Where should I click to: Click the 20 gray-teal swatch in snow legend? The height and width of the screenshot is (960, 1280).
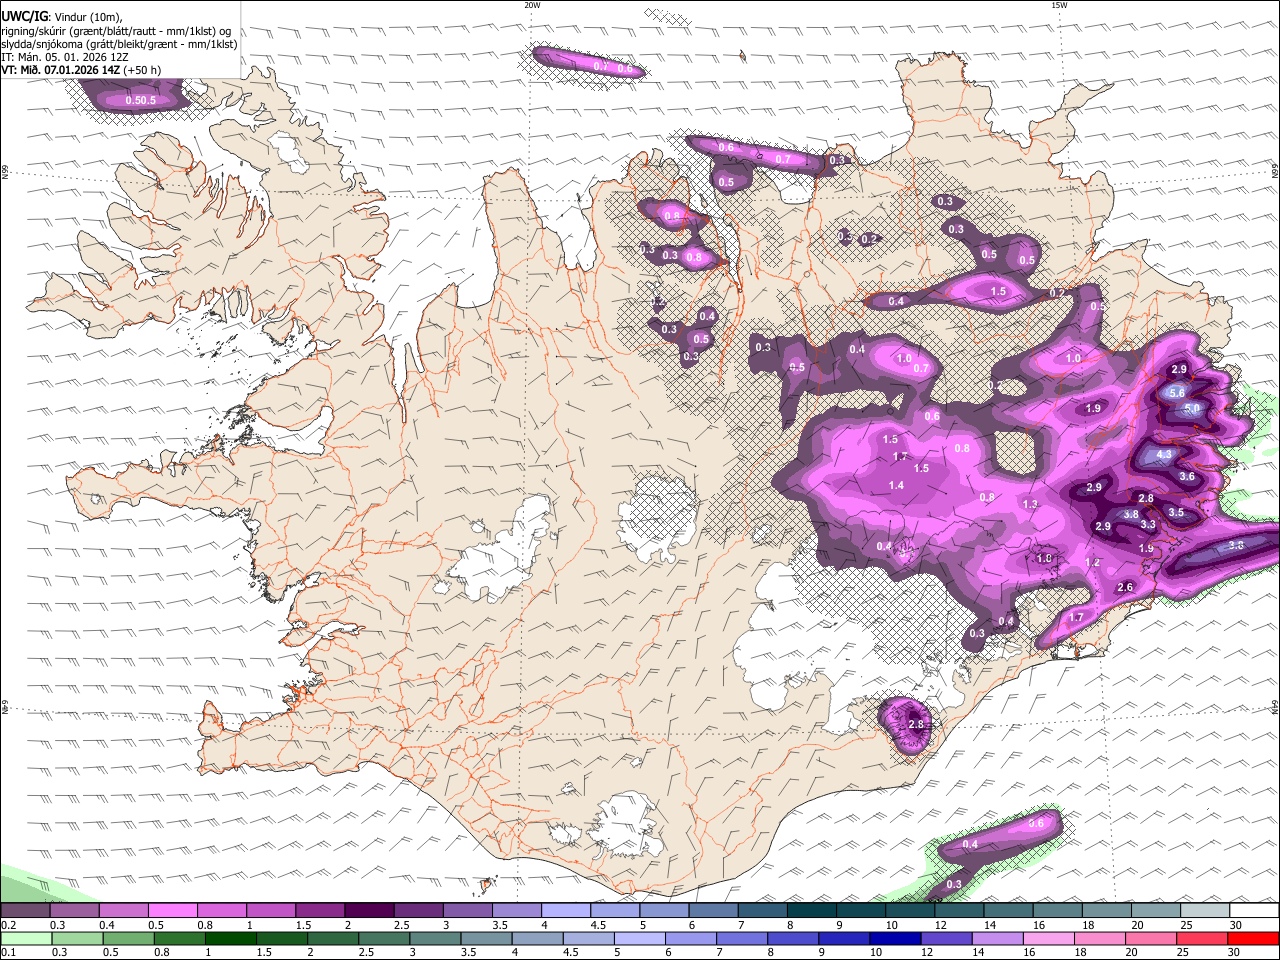(x=1155, y=911)
